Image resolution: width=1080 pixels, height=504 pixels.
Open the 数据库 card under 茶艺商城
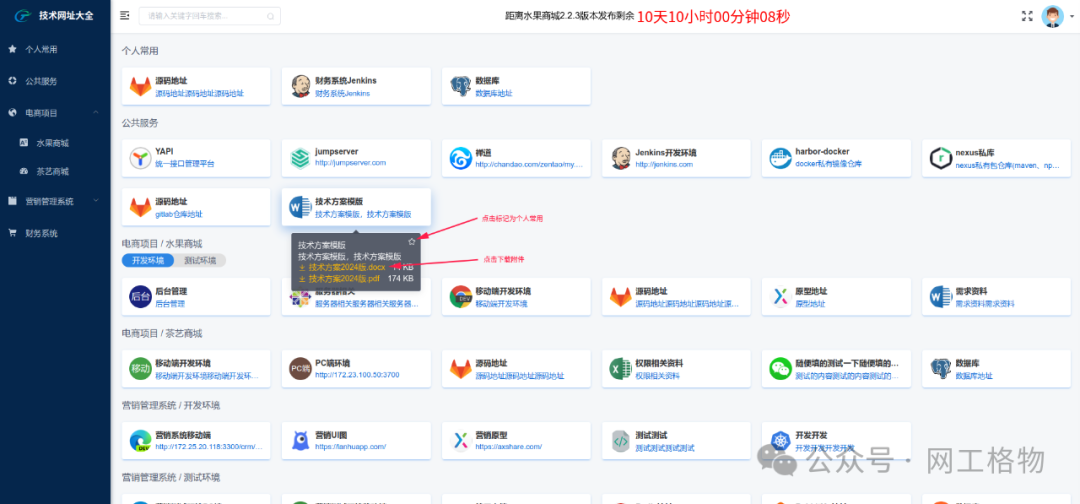click(x=997, y=368)
